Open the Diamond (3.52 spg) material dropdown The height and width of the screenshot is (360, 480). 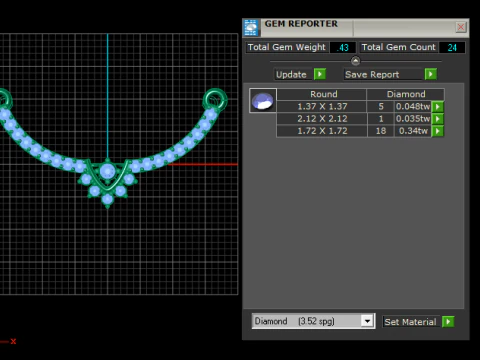pyautogui.click(x=313, y=321)
